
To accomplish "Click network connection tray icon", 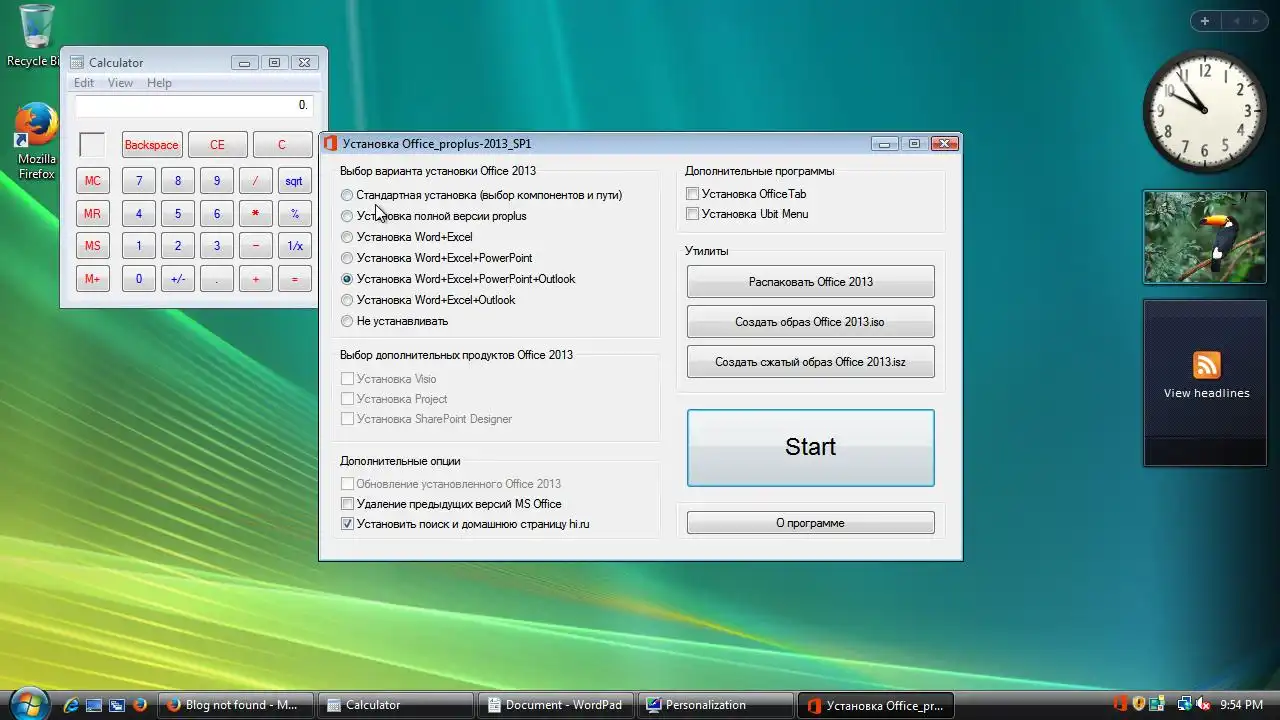I will click(1185, 704).
